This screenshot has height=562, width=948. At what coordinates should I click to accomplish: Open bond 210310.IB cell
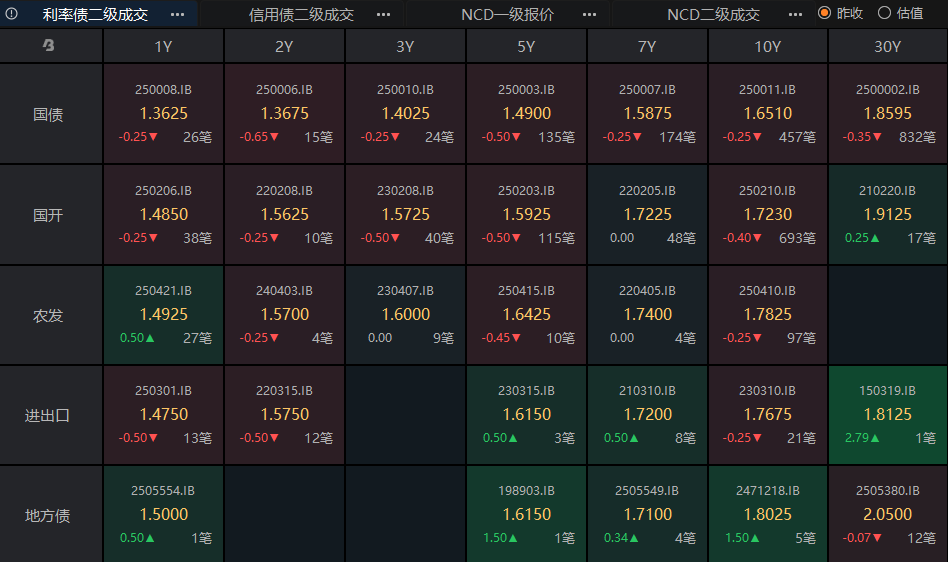647,416
